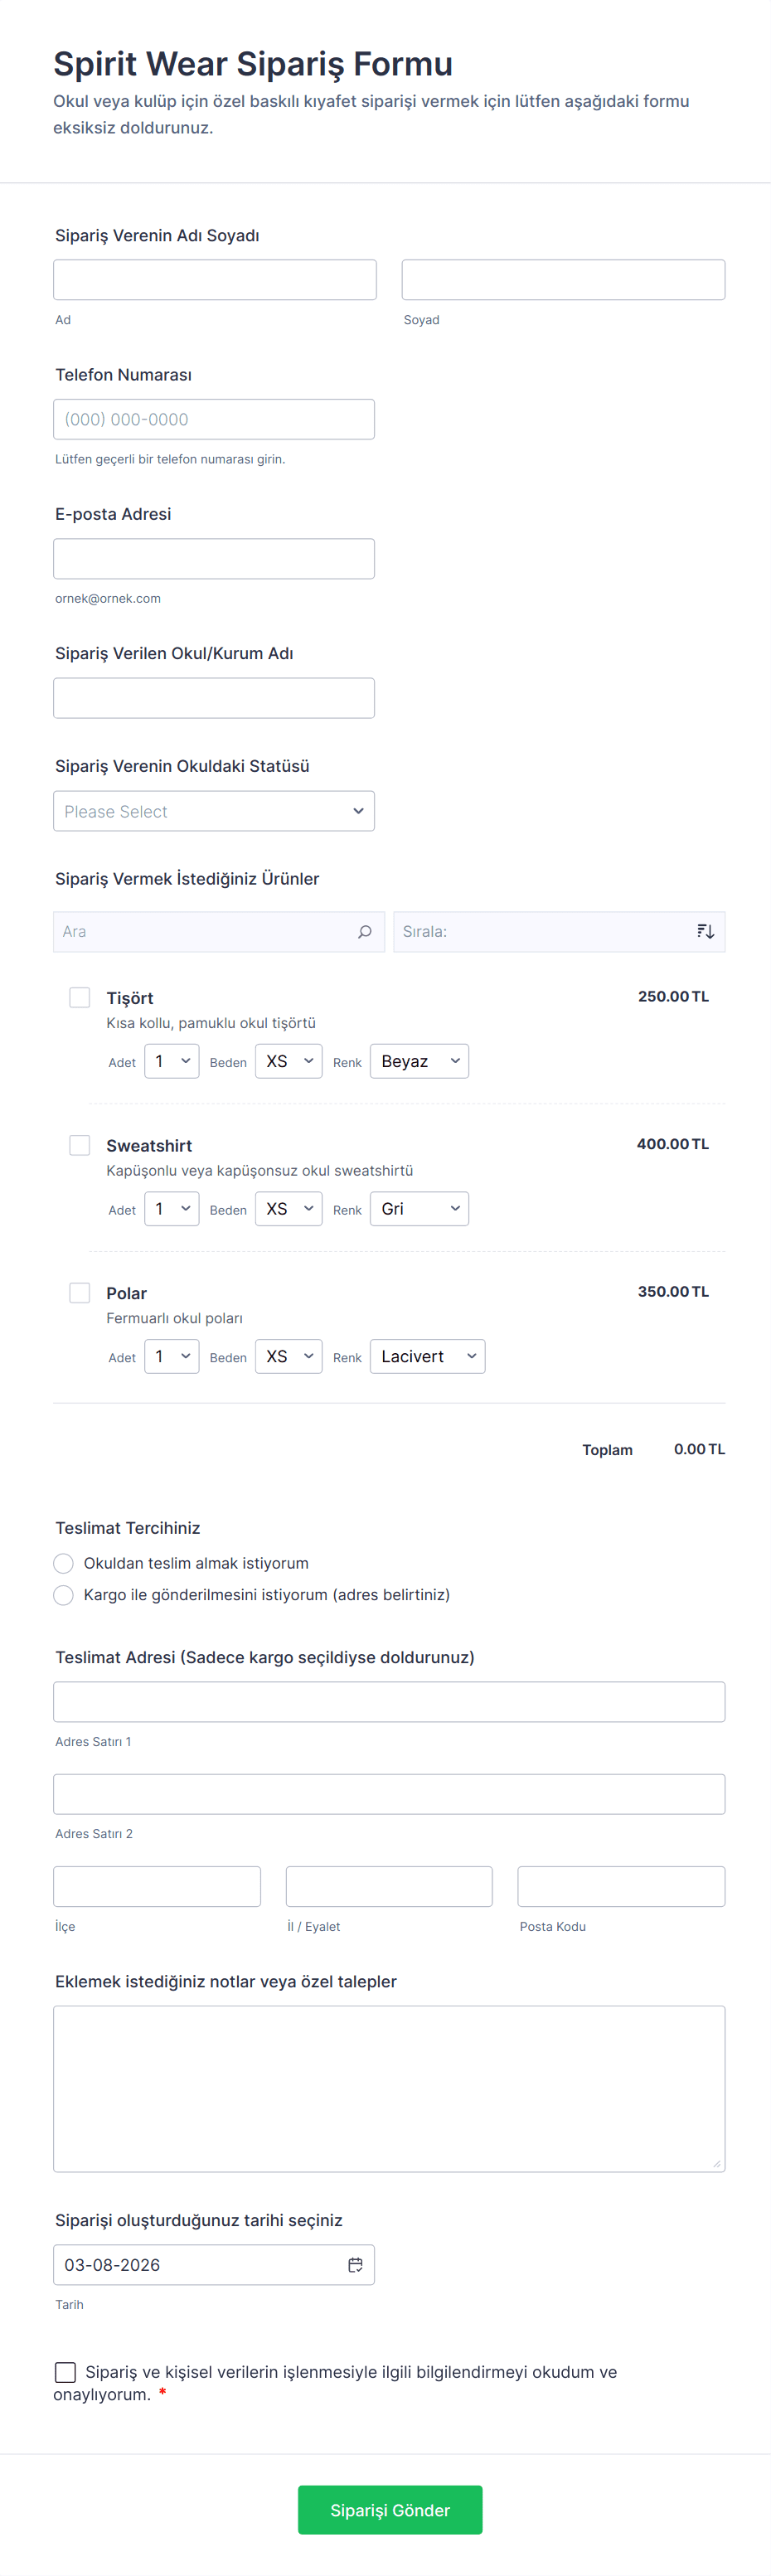Click the Posta Kodu input field
771x2576 pixels.
[621, 1886]
